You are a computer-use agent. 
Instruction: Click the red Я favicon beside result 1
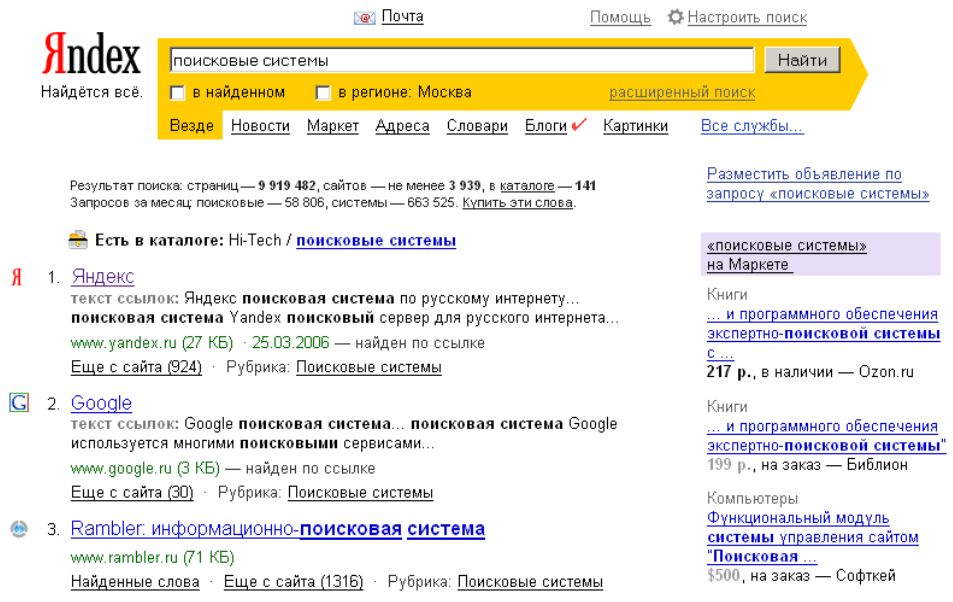16,277
